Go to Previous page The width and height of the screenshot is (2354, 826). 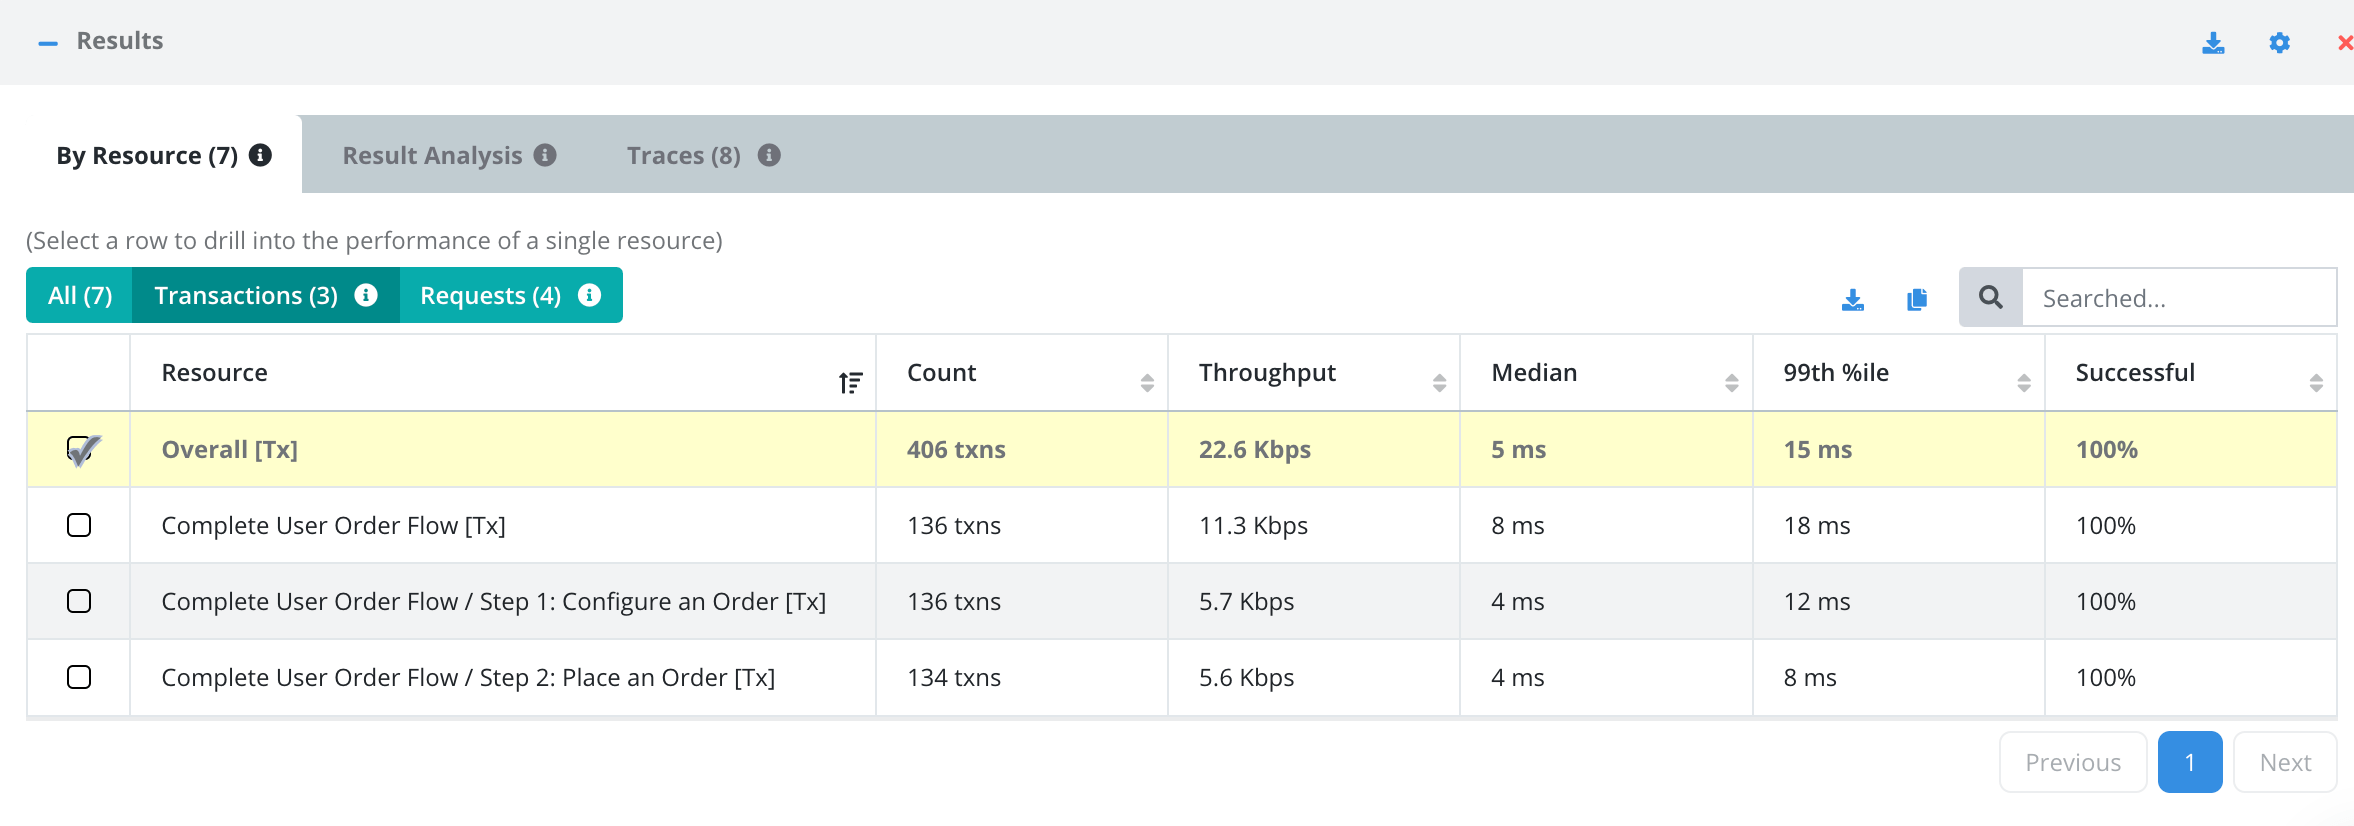tap(2073, 762)
